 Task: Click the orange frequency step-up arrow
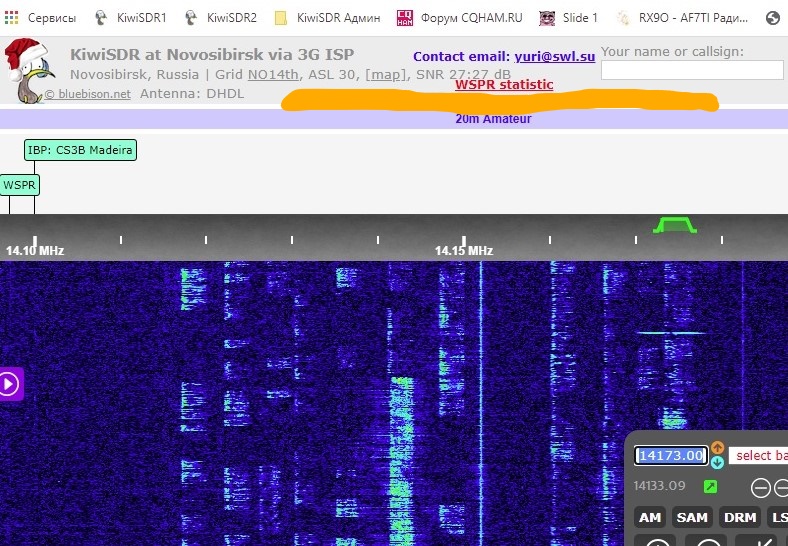click(717, 447)
